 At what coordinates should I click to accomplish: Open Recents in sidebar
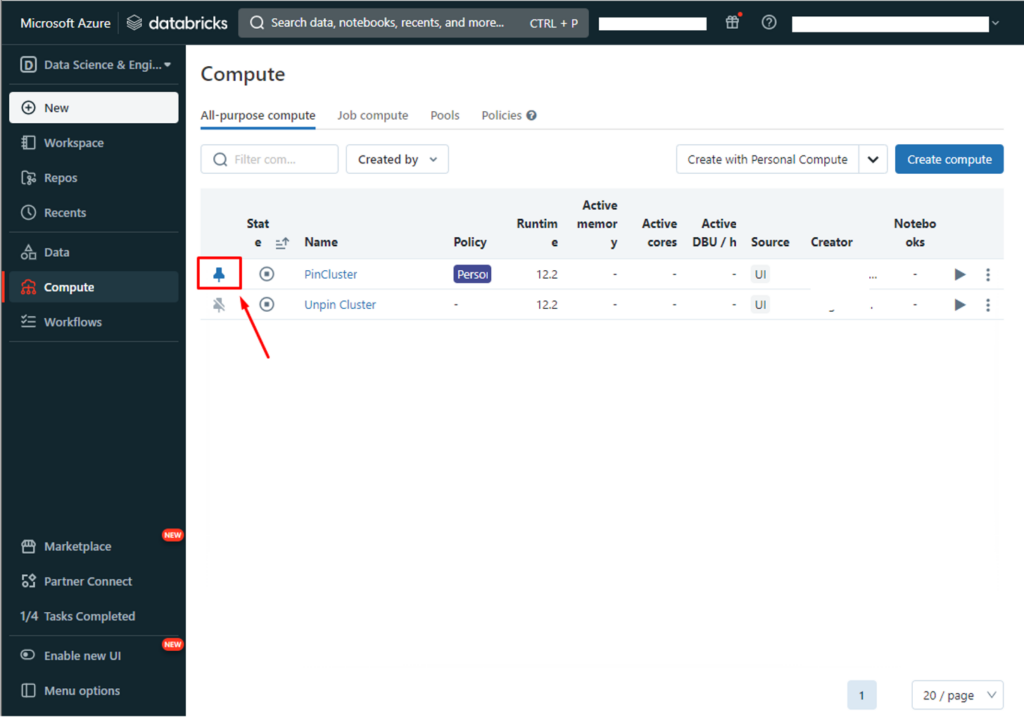(x=93, y=212)
